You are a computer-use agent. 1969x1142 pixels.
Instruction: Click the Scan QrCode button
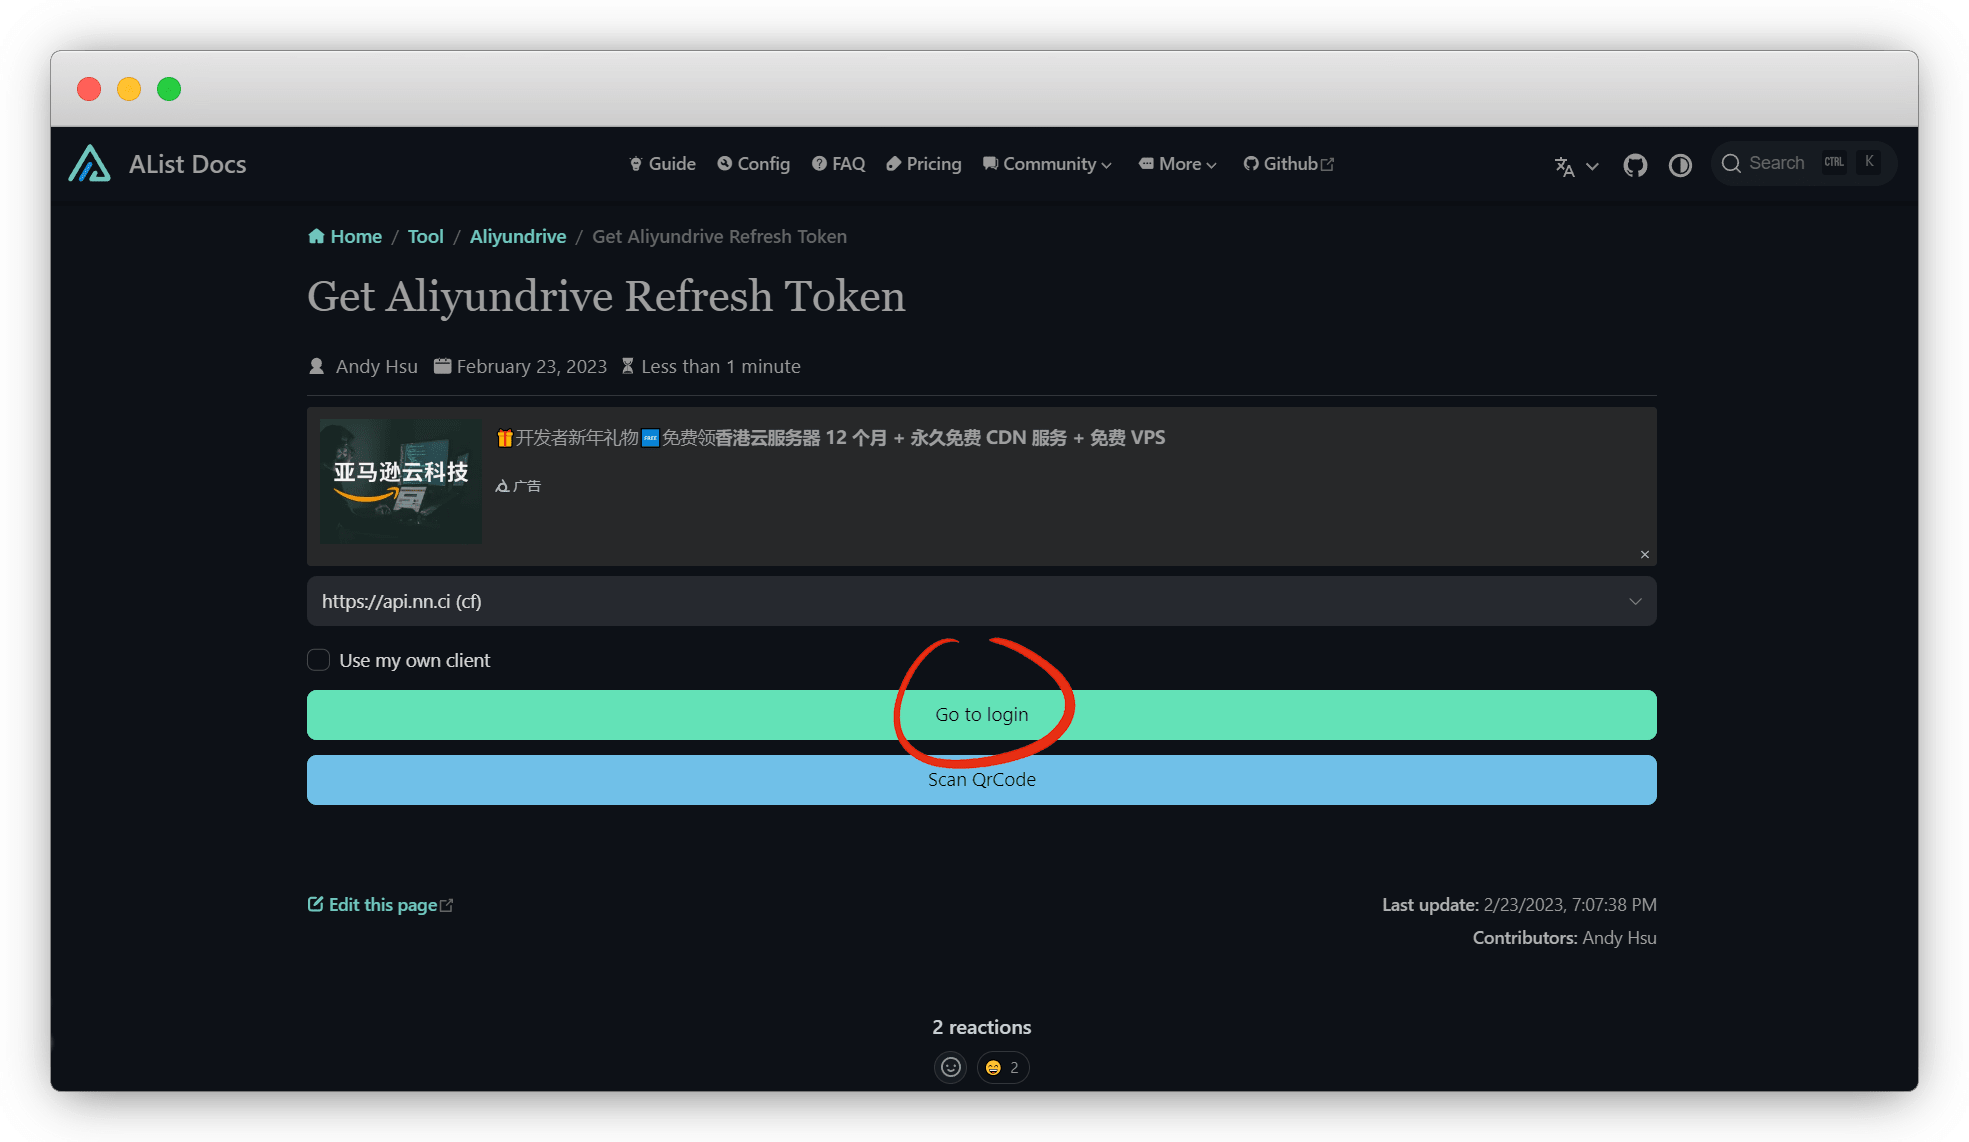(x=981, y=780)
